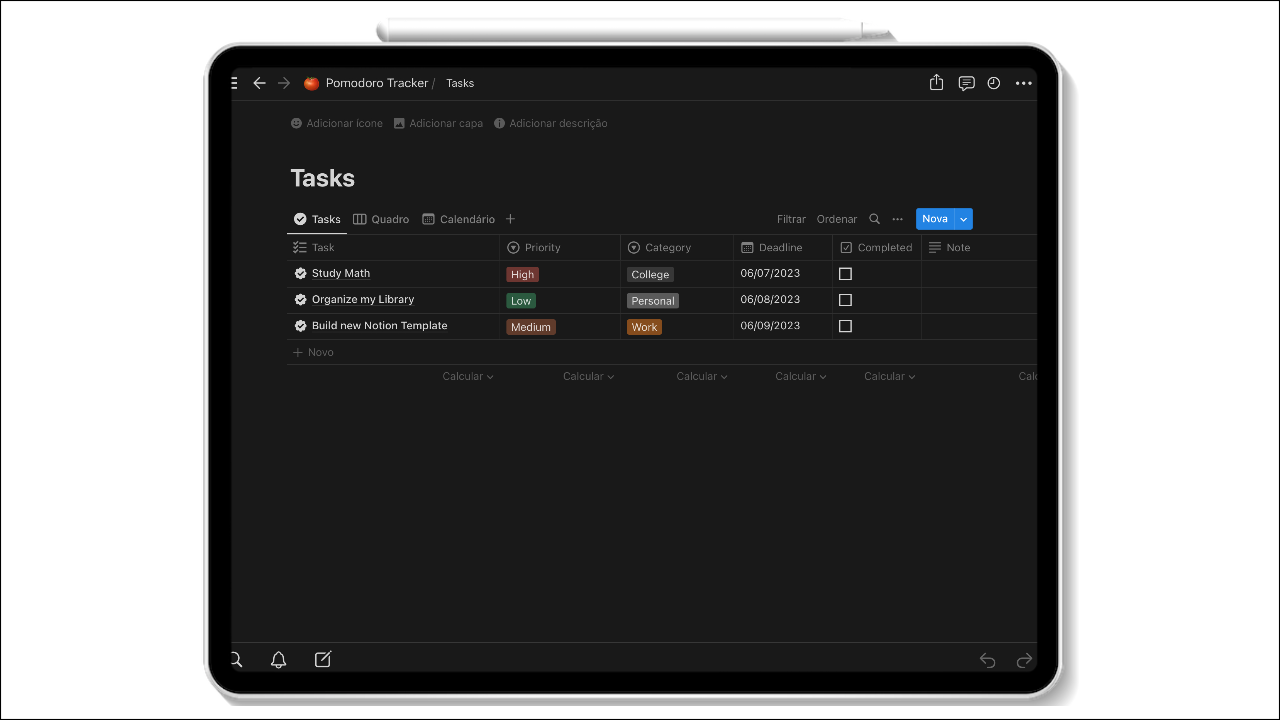Screen dimensions: 1280x720
Task: Click the red High priority tag
Action: 522,274
